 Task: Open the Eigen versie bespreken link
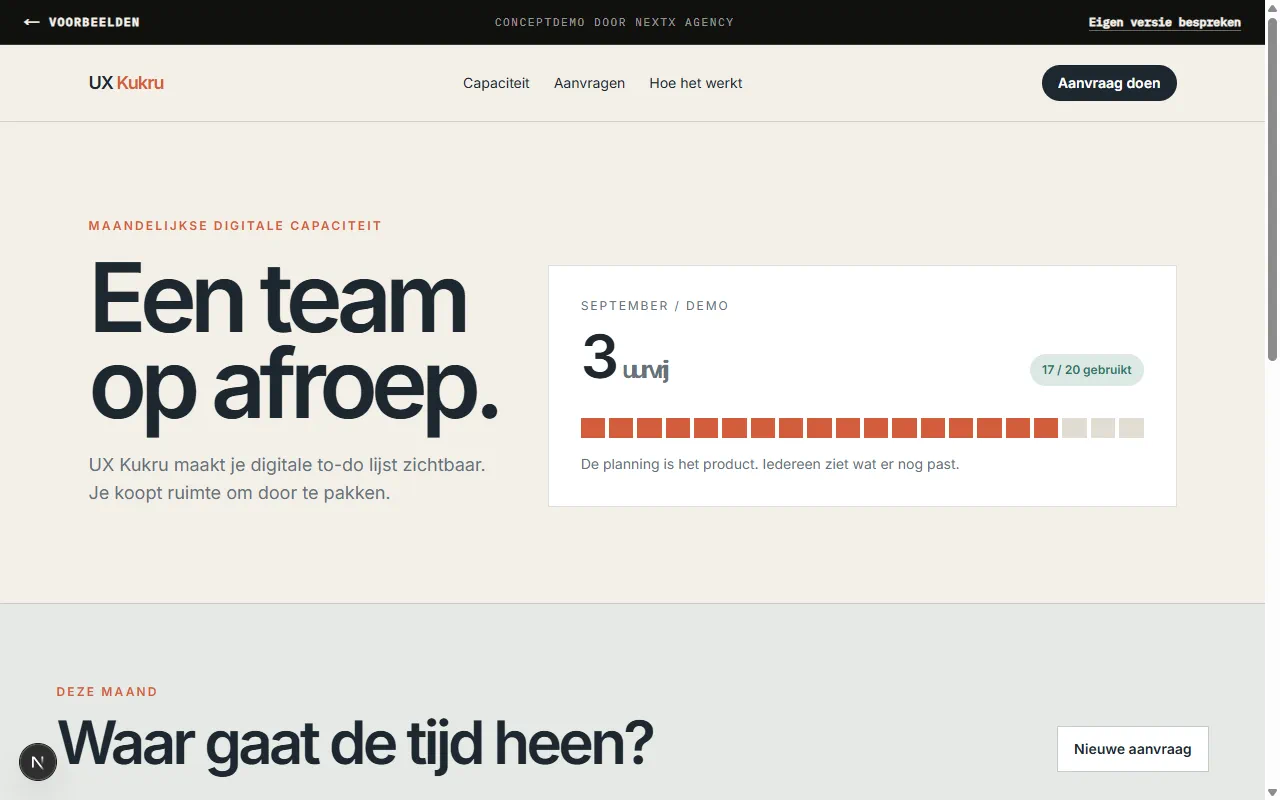1165,22
